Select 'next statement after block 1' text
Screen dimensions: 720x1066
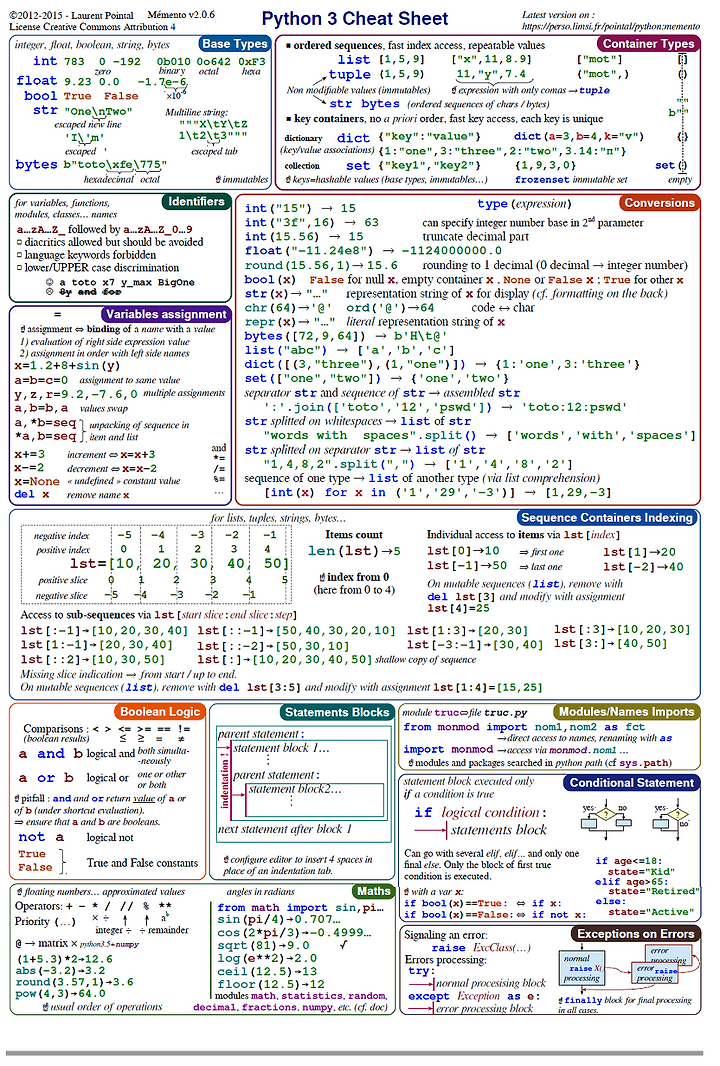[285, 829]
